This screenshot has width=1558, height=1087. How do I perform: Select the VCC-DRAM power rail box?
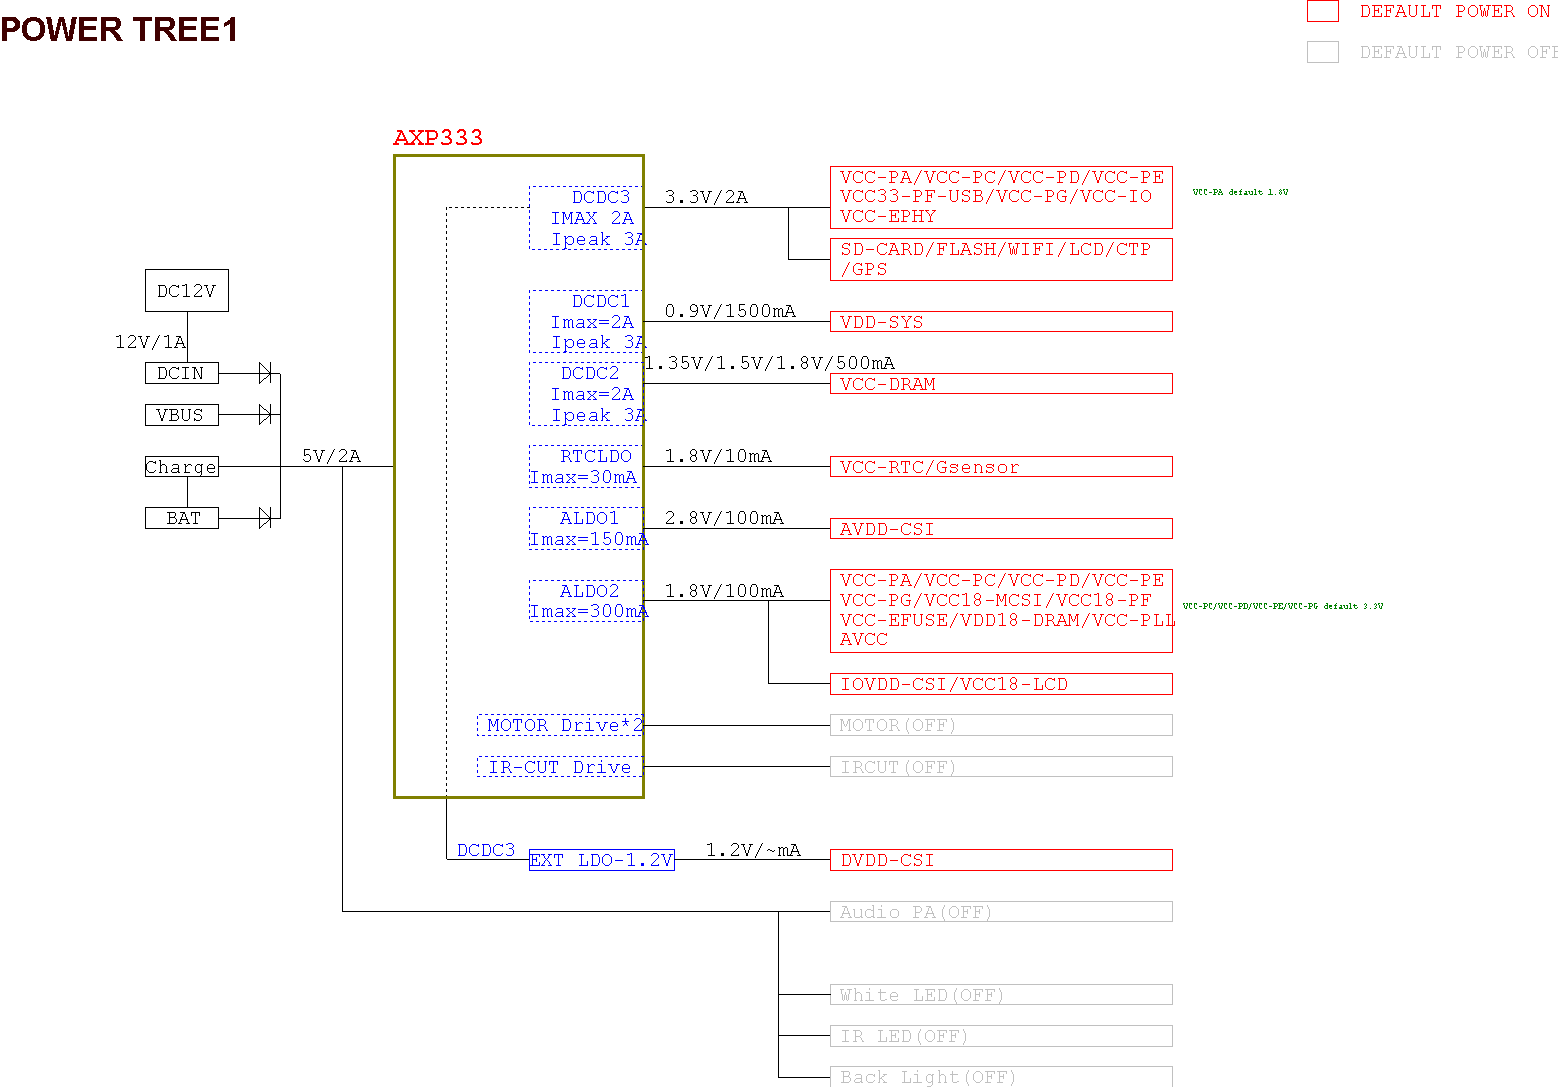click(1000, 384)
